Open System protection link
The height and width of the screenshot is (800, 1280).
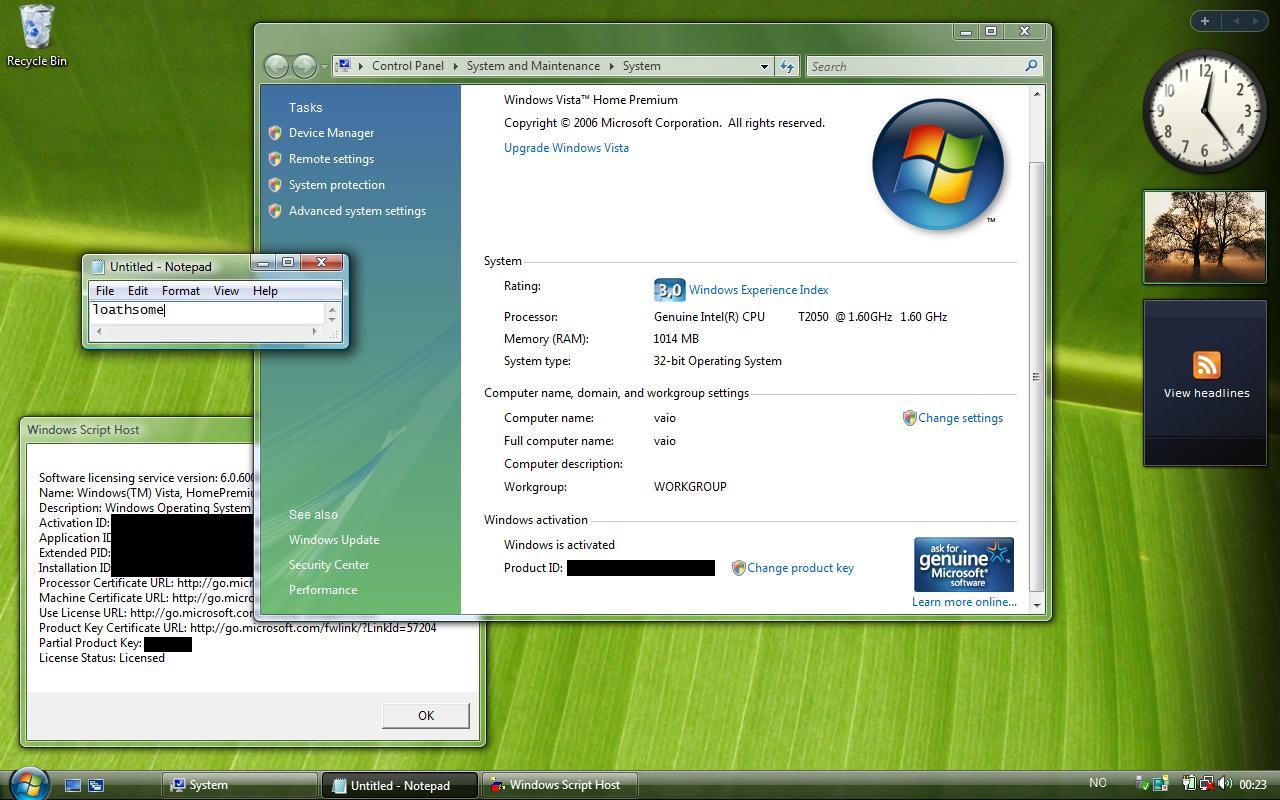pos(337,185)
